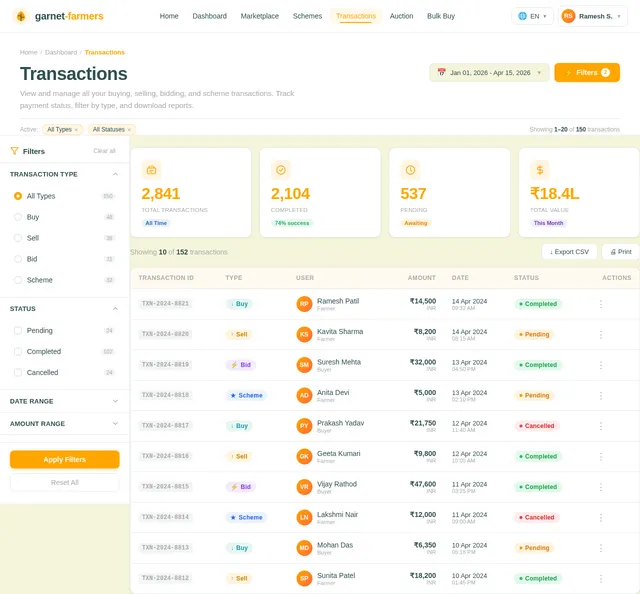
Task: Remove the All Types active filter chip
Action: (x=76, y=130)
